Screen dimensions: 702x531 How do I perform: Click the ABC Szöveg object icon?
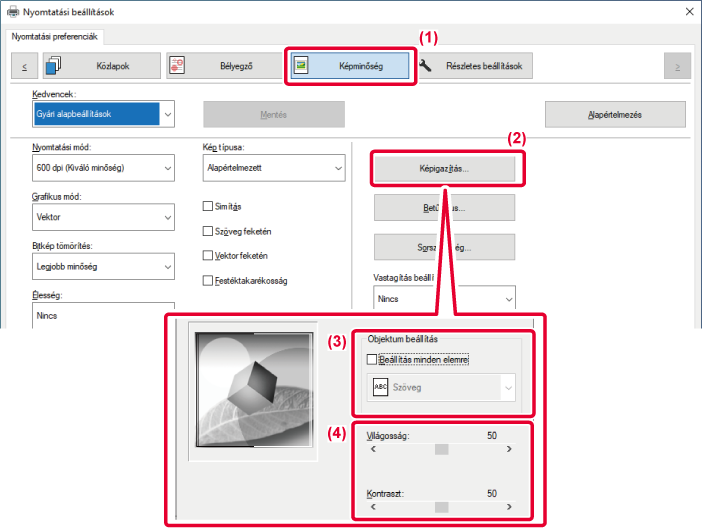[380, 388]
